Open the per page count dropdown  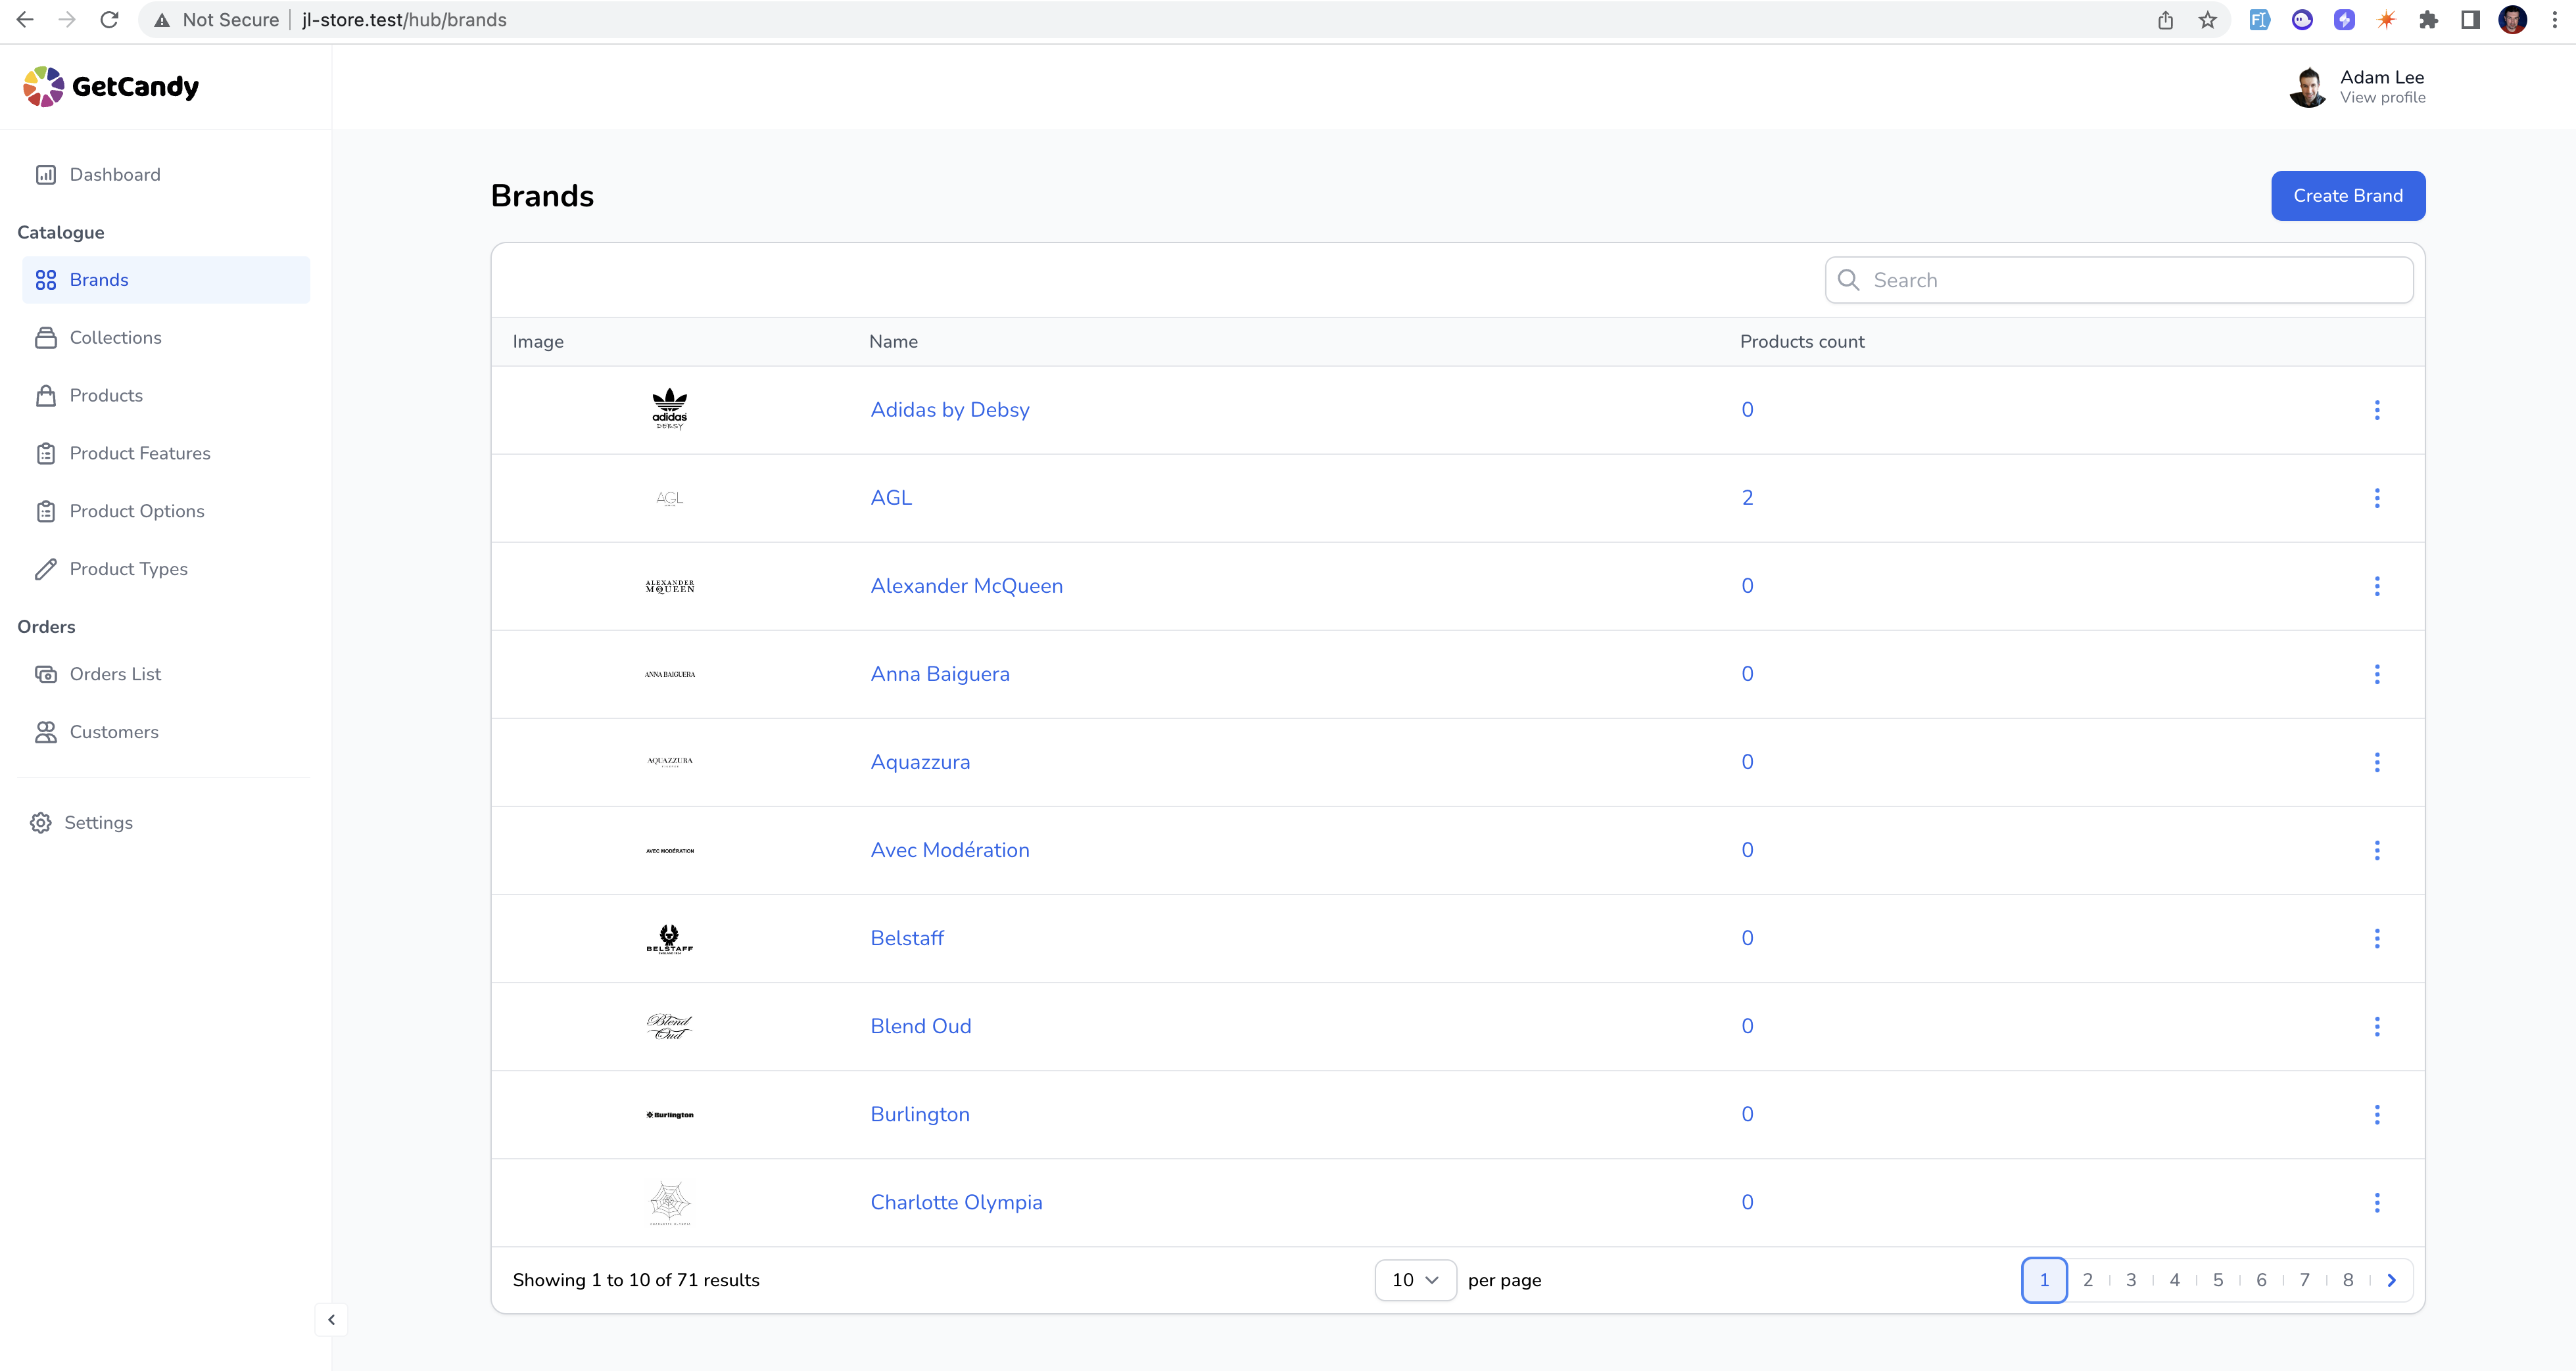click(1414, 1280)
